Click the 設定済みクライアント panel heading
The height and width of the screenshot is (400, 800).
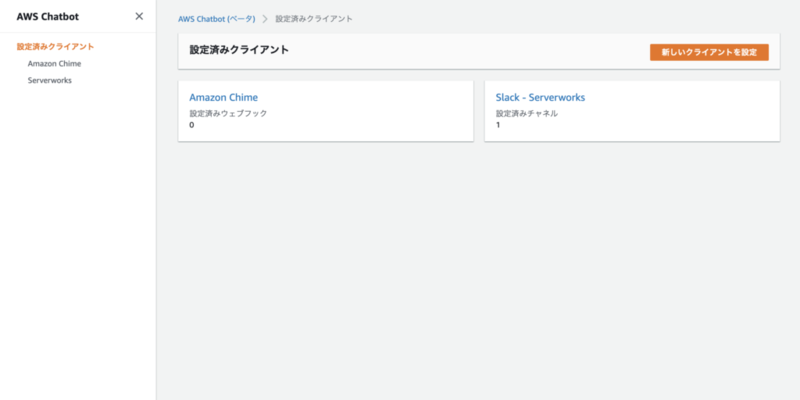pos(239,49)
